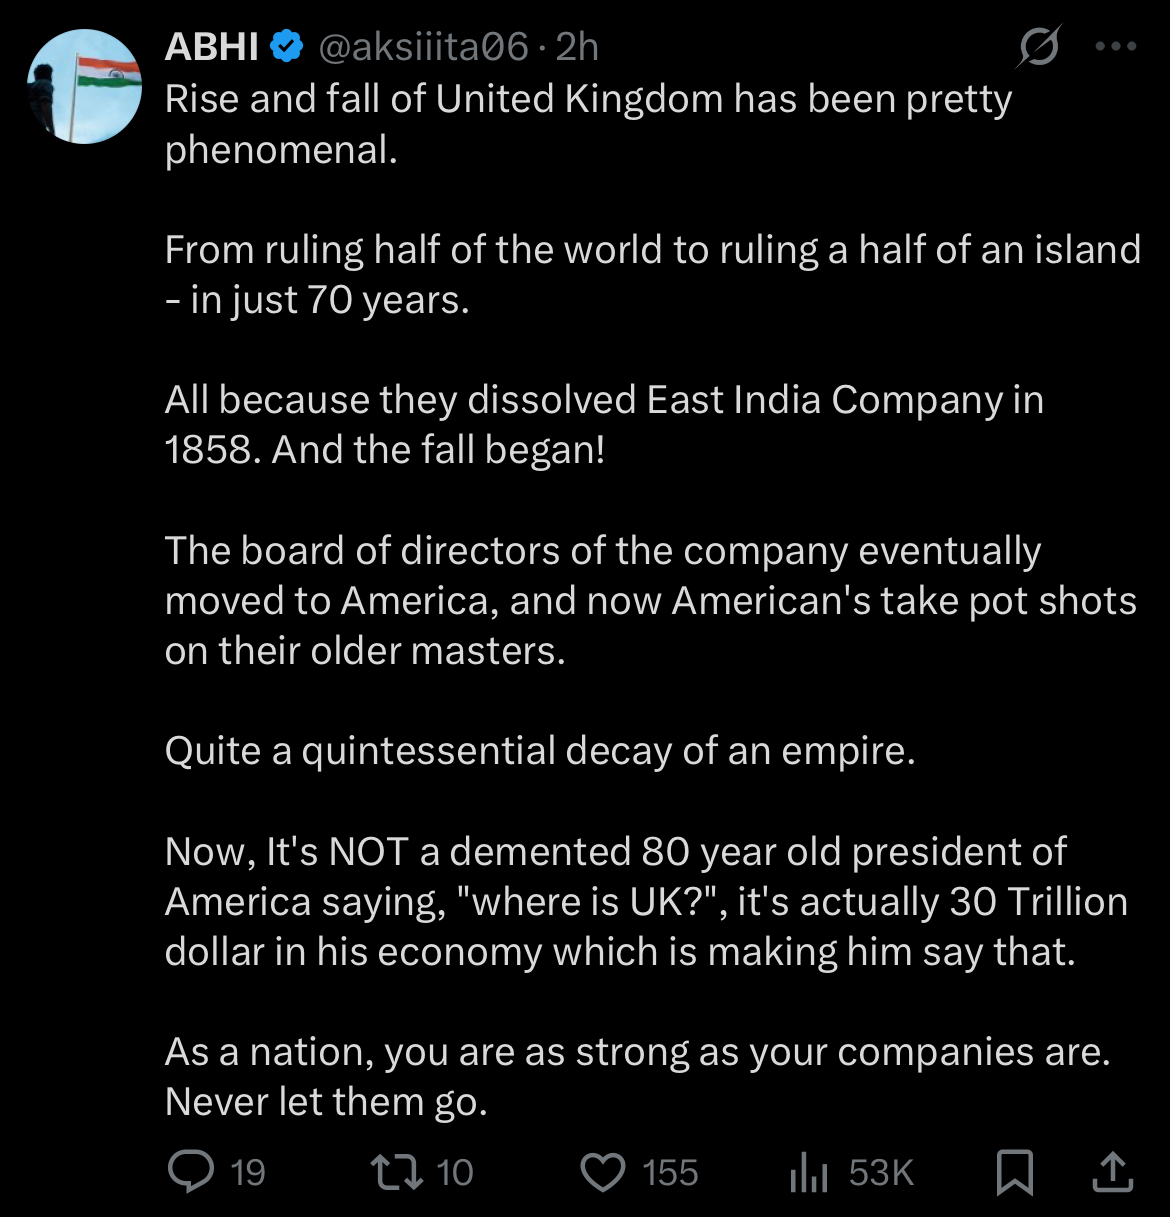Open the Indian flag profile picture
The height and width of the screenshot is (1217, 1170).
click(85, 87)
